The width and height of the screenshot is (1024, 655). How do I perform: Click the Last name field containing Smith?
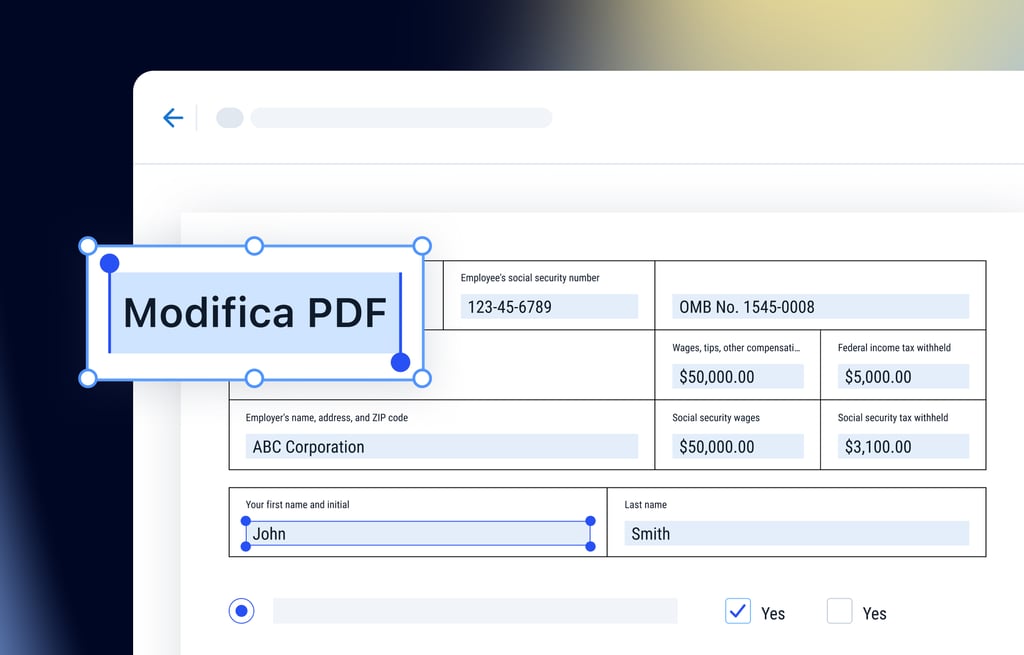coord(796,534)
